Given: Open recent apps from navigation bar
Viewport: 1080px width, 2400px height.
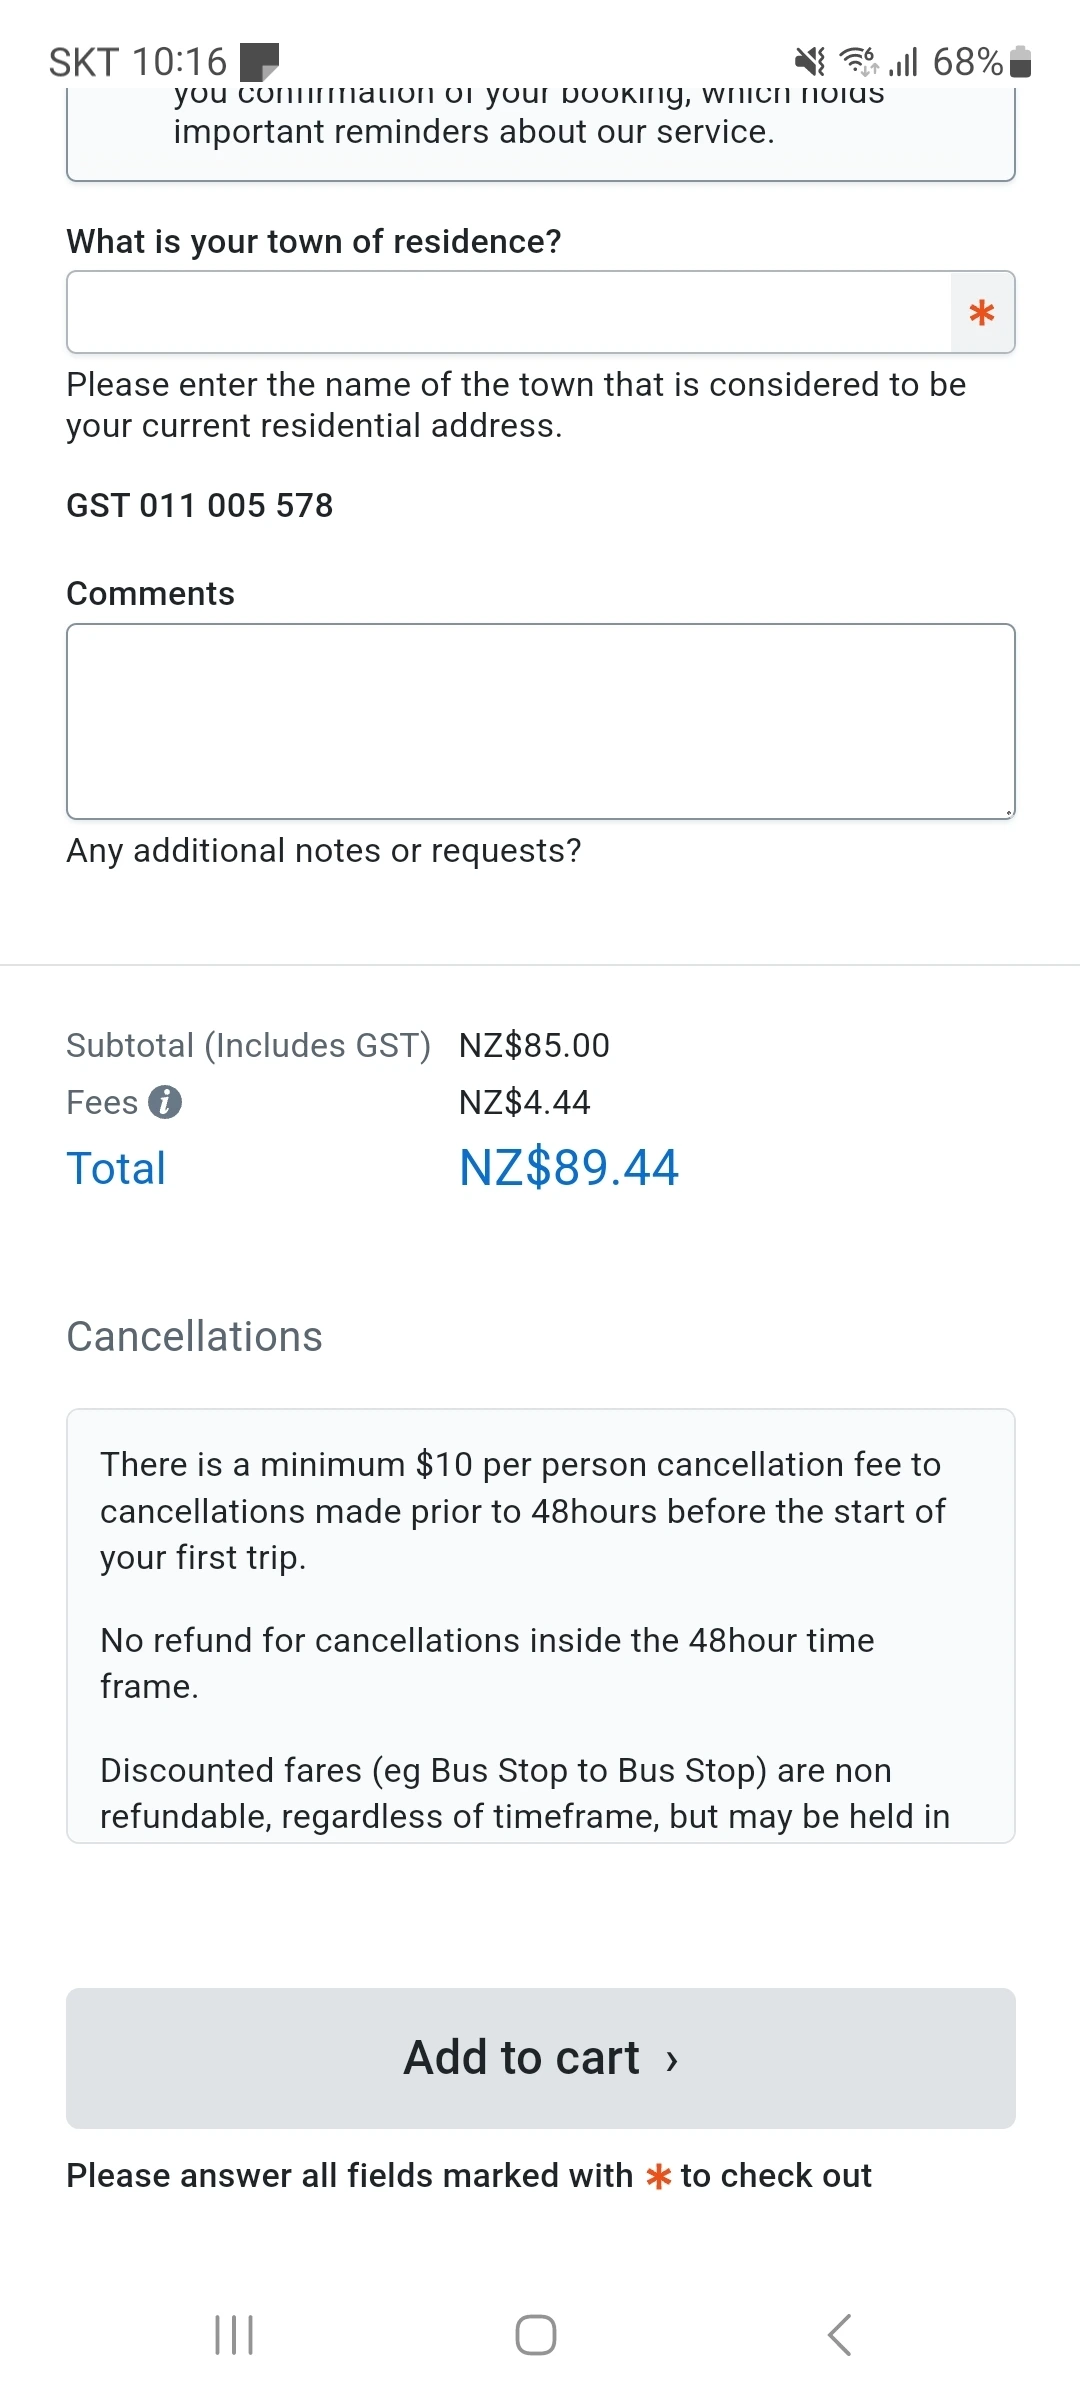Looking at the screenshot, I should [234, 2335].
